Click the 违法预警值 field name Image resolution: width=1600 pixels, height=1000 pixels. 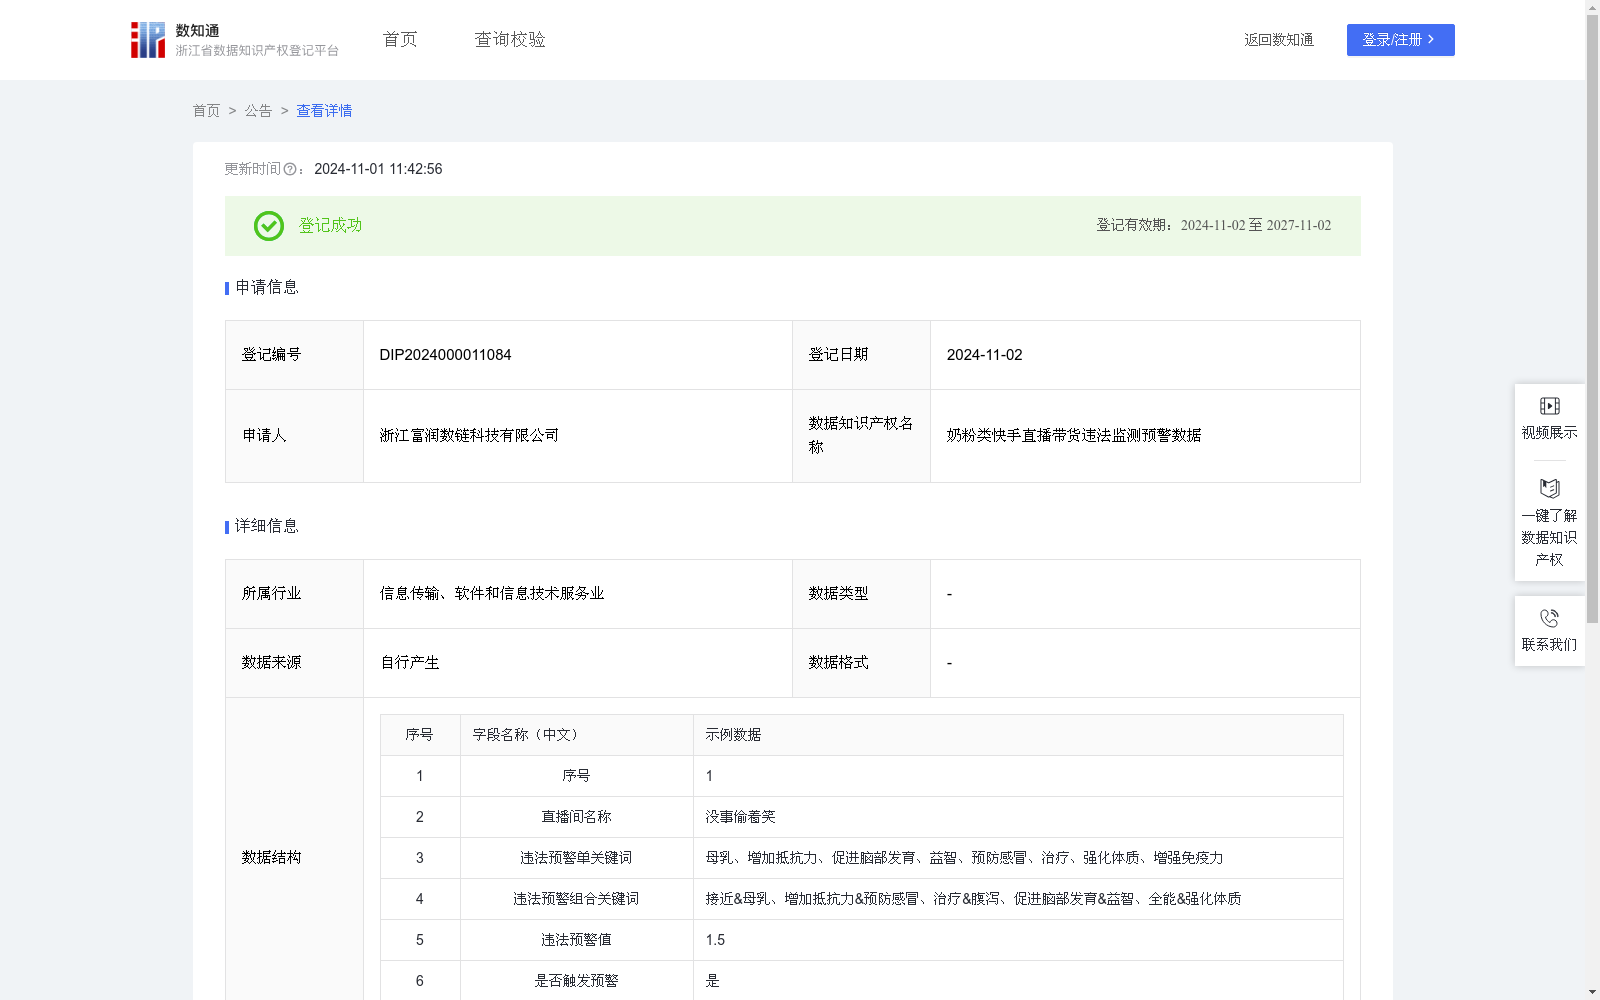tap(576, 940)
